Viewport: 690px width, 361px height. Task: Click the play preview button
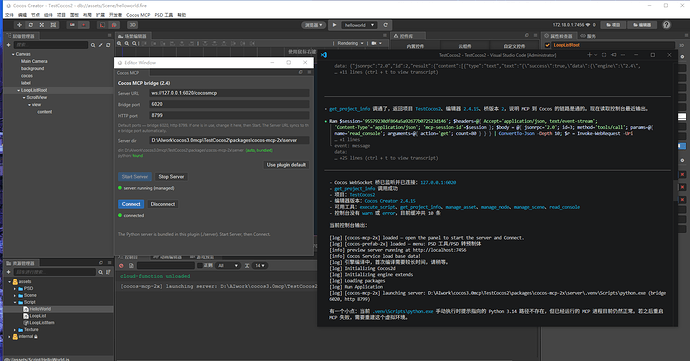click(334, 25)
